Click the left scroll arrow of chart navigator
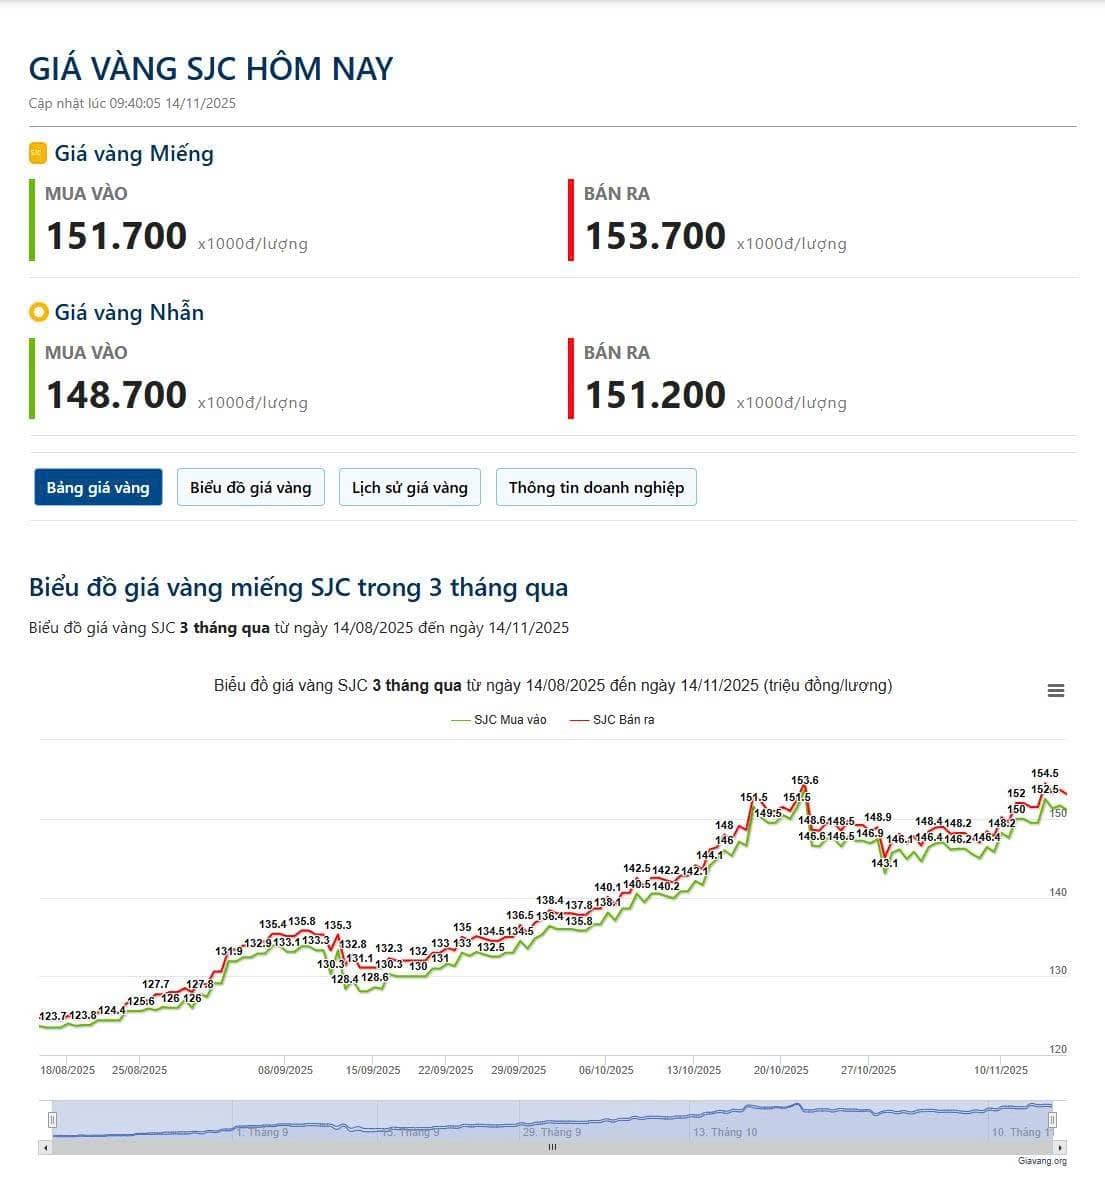The image size is (1105, 1201). tap(46, 1147)
